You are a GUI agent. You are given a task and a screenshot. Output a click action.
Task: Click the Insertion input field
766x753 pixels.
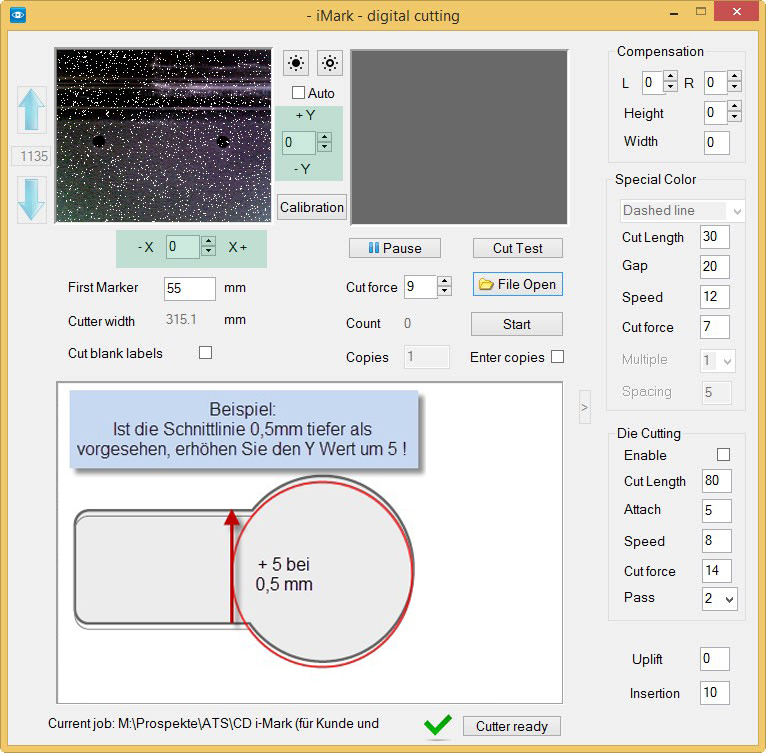coord(715,693)
